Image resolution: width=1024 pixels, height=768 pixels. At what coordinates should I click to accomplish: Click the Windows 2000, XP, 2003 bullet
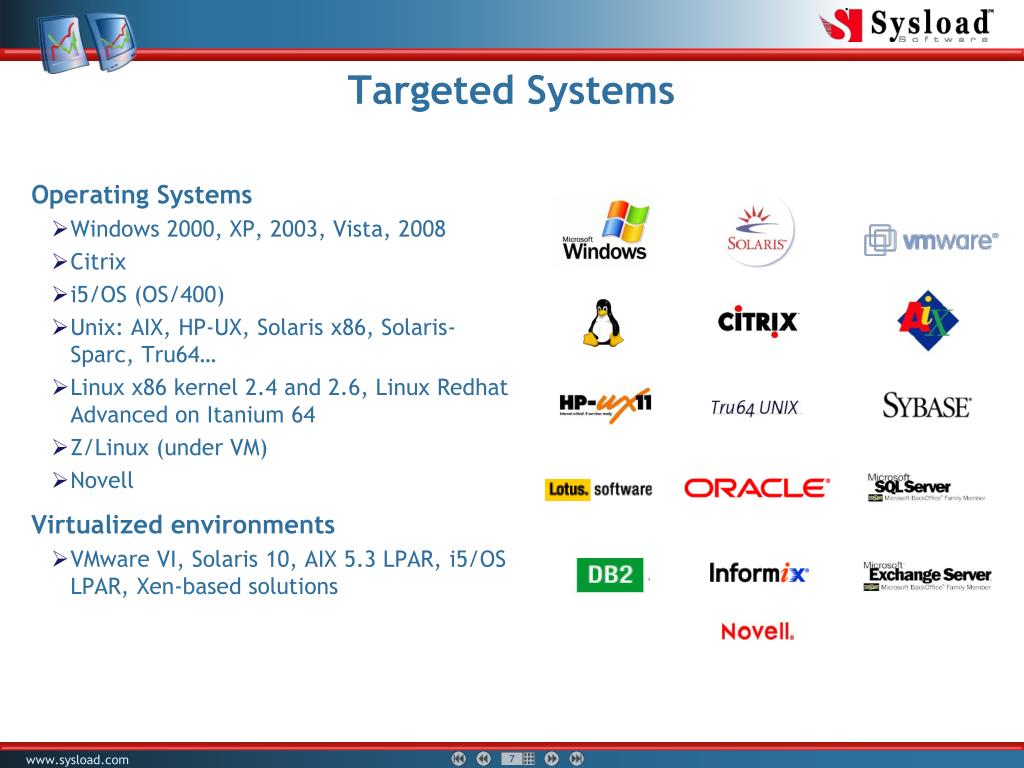(258, 229)
